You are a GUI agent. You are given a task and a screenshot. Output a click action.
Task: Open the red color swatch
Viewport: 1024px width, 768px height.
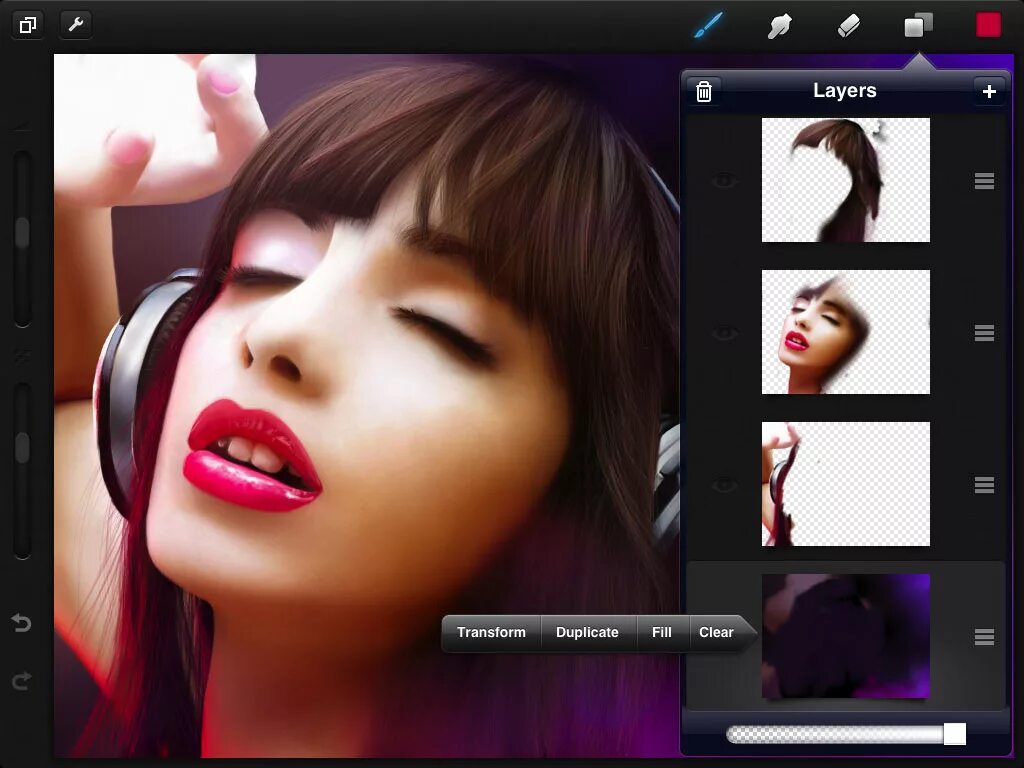tap(988, 25)
